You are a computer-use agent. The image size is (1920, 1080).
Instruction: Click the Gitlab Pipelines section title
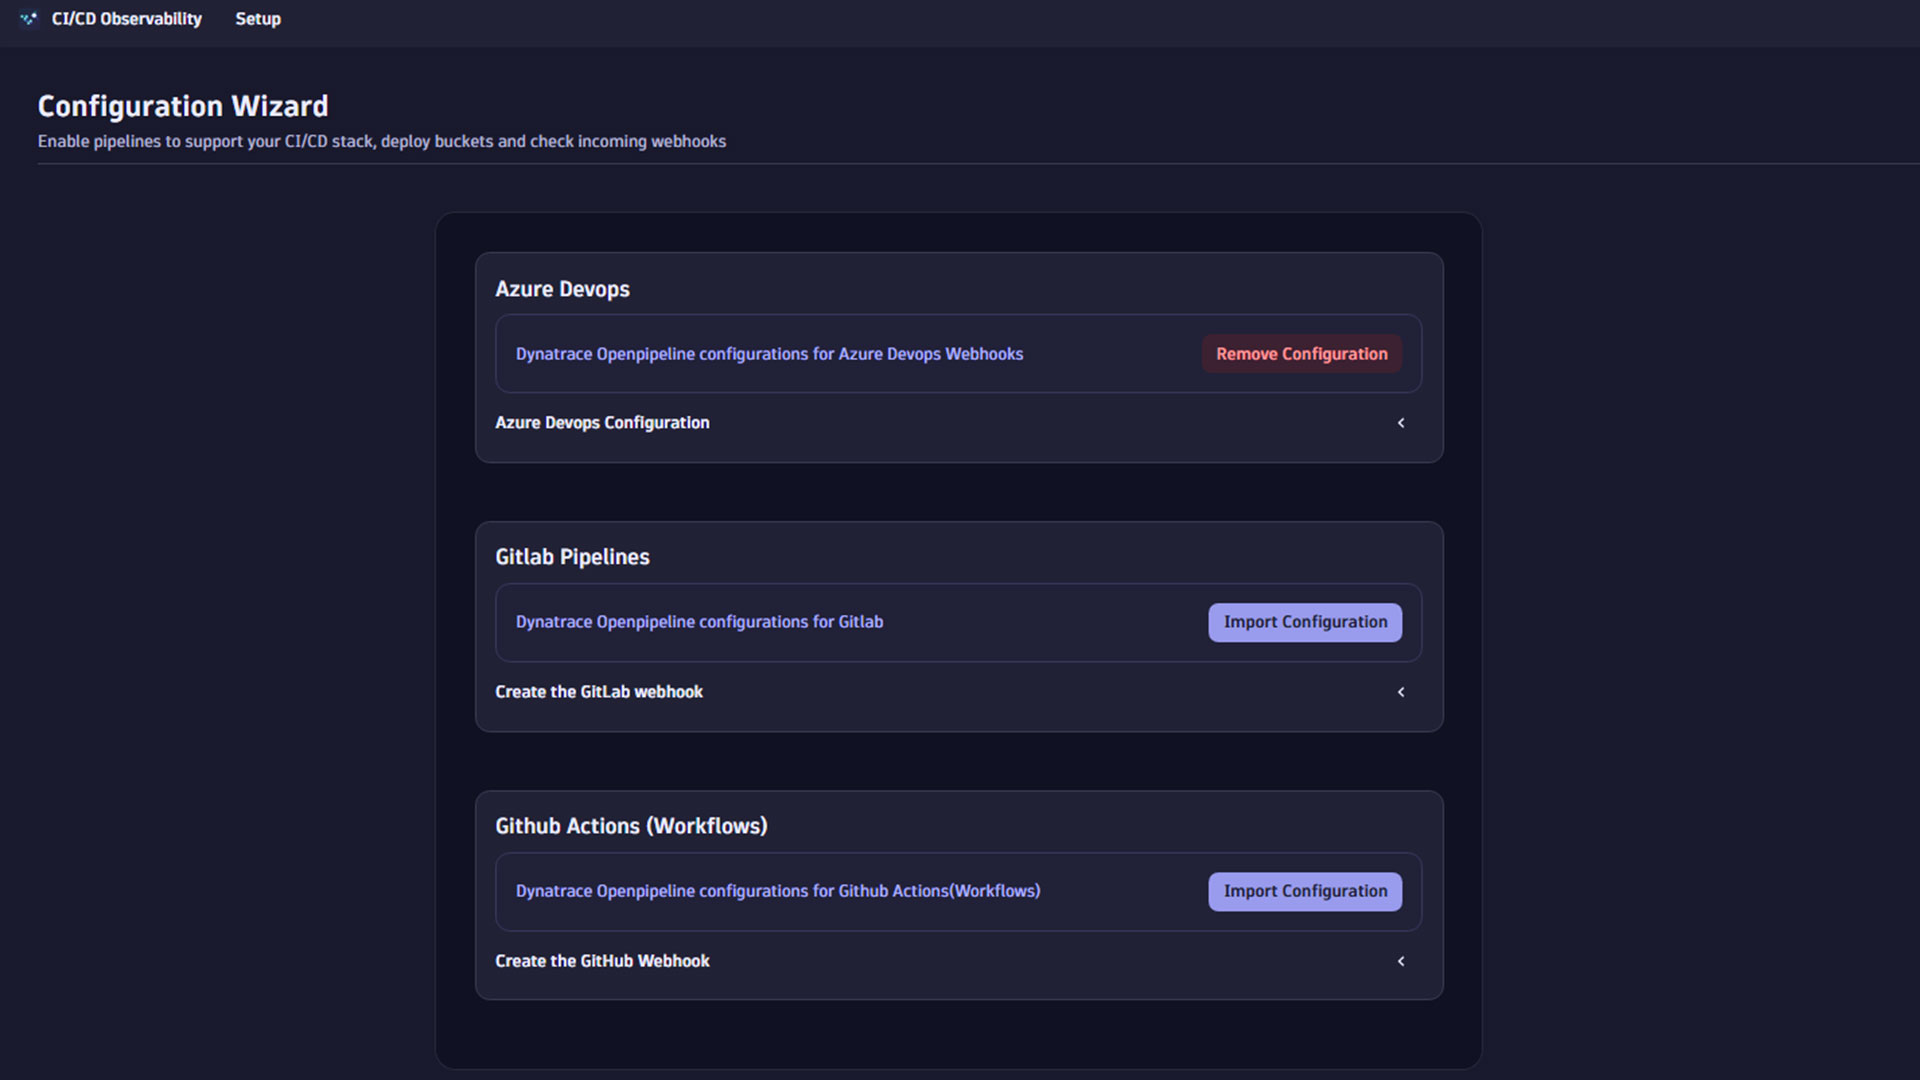(572, 556)
